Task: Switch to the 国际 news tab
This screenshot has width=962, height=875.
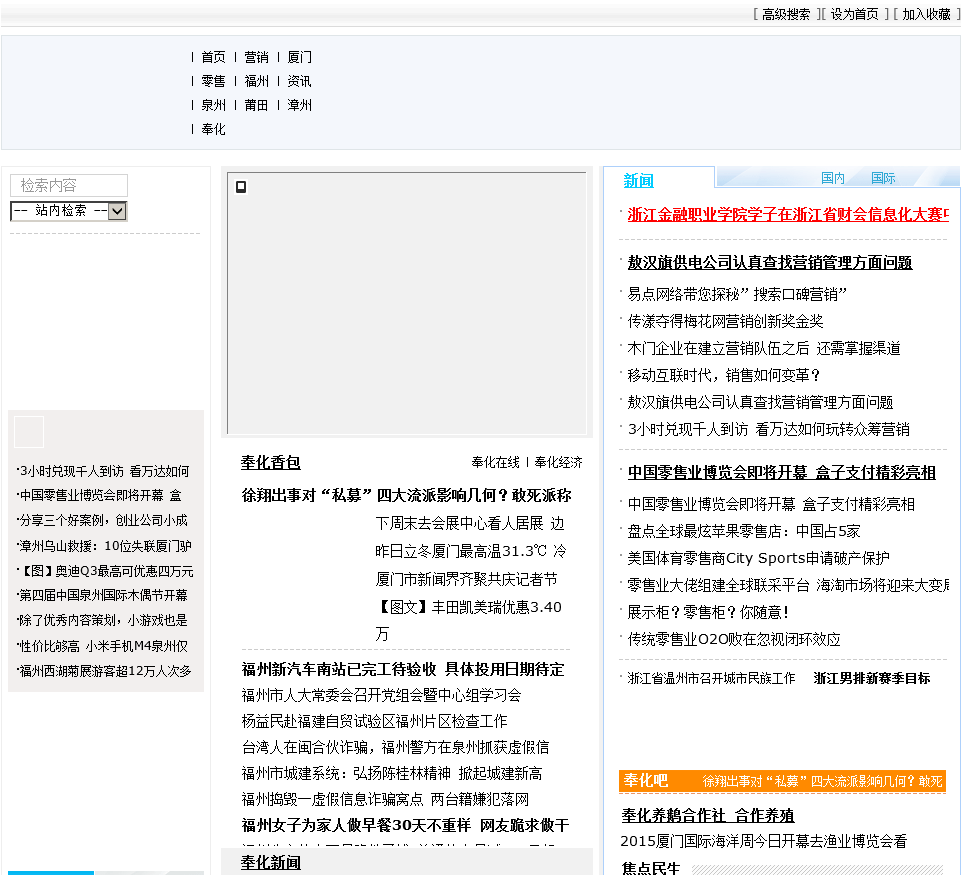Action: (883, 178)
